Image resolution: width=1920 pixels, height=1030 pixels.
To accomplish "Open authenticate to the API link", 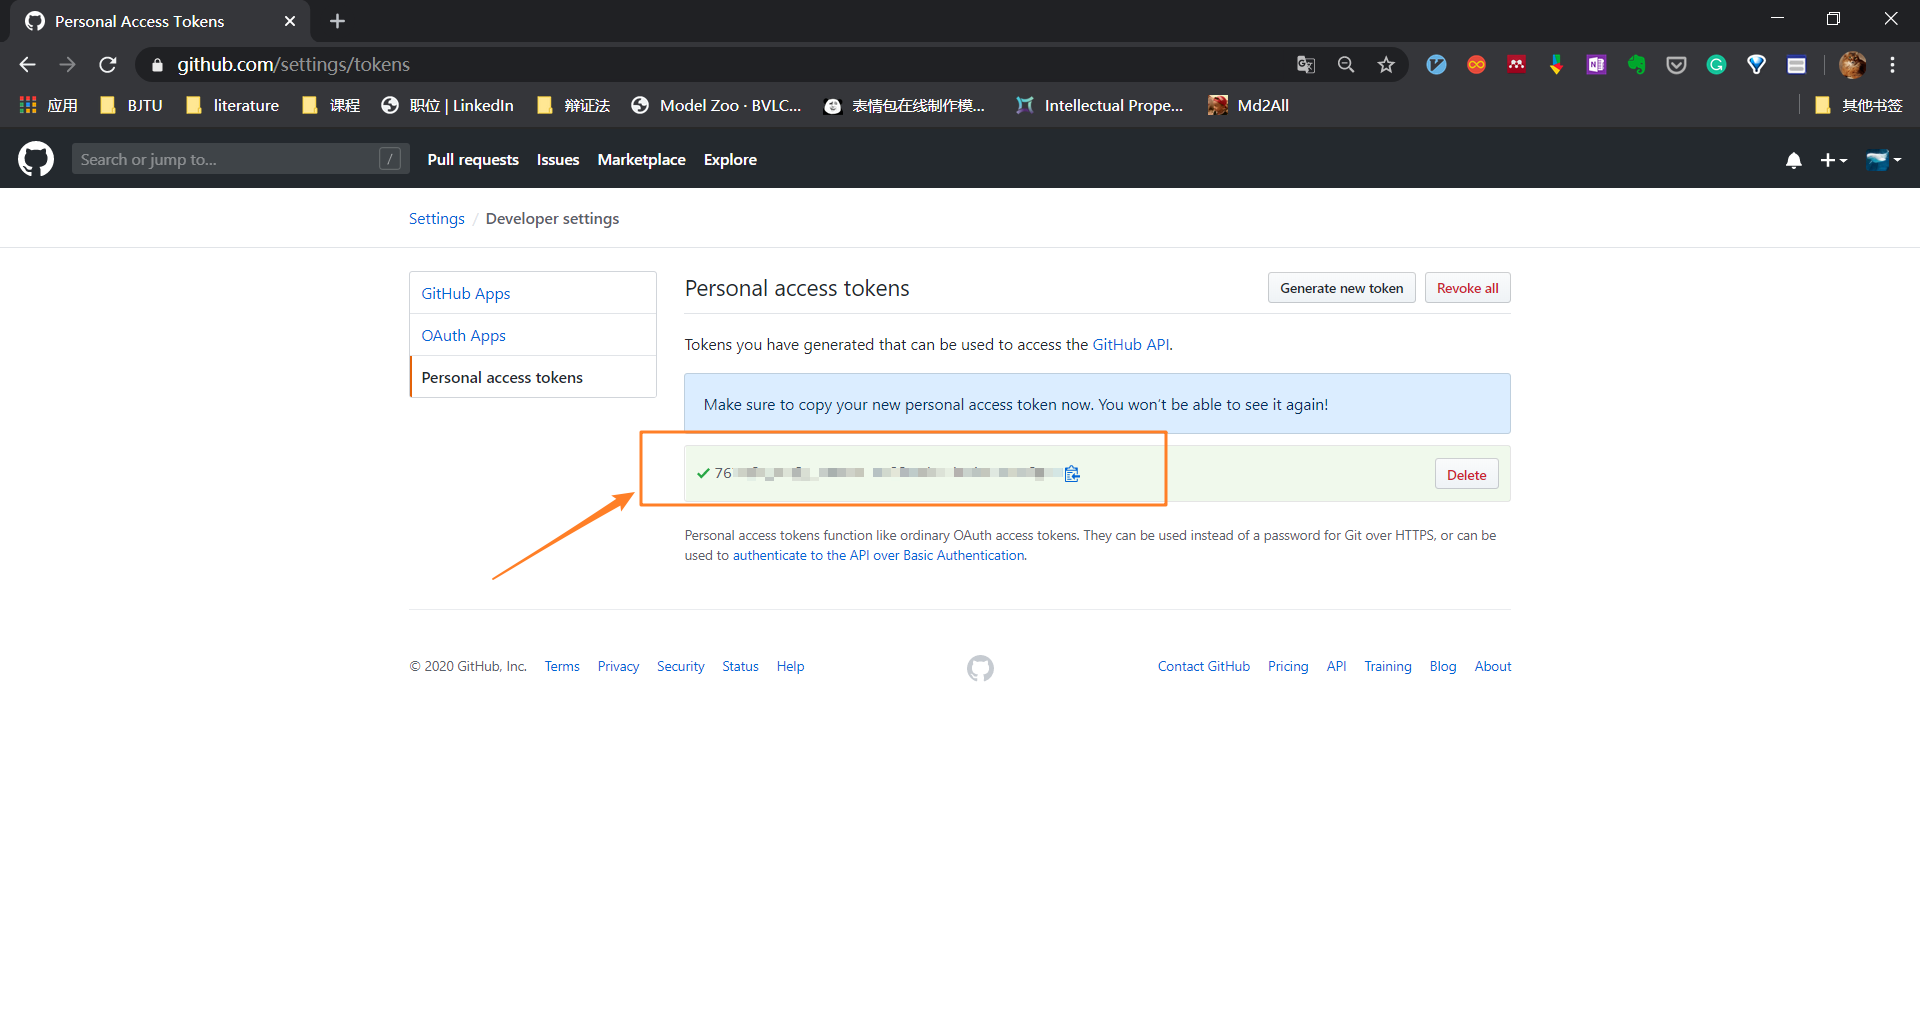I will pos(879,556).
